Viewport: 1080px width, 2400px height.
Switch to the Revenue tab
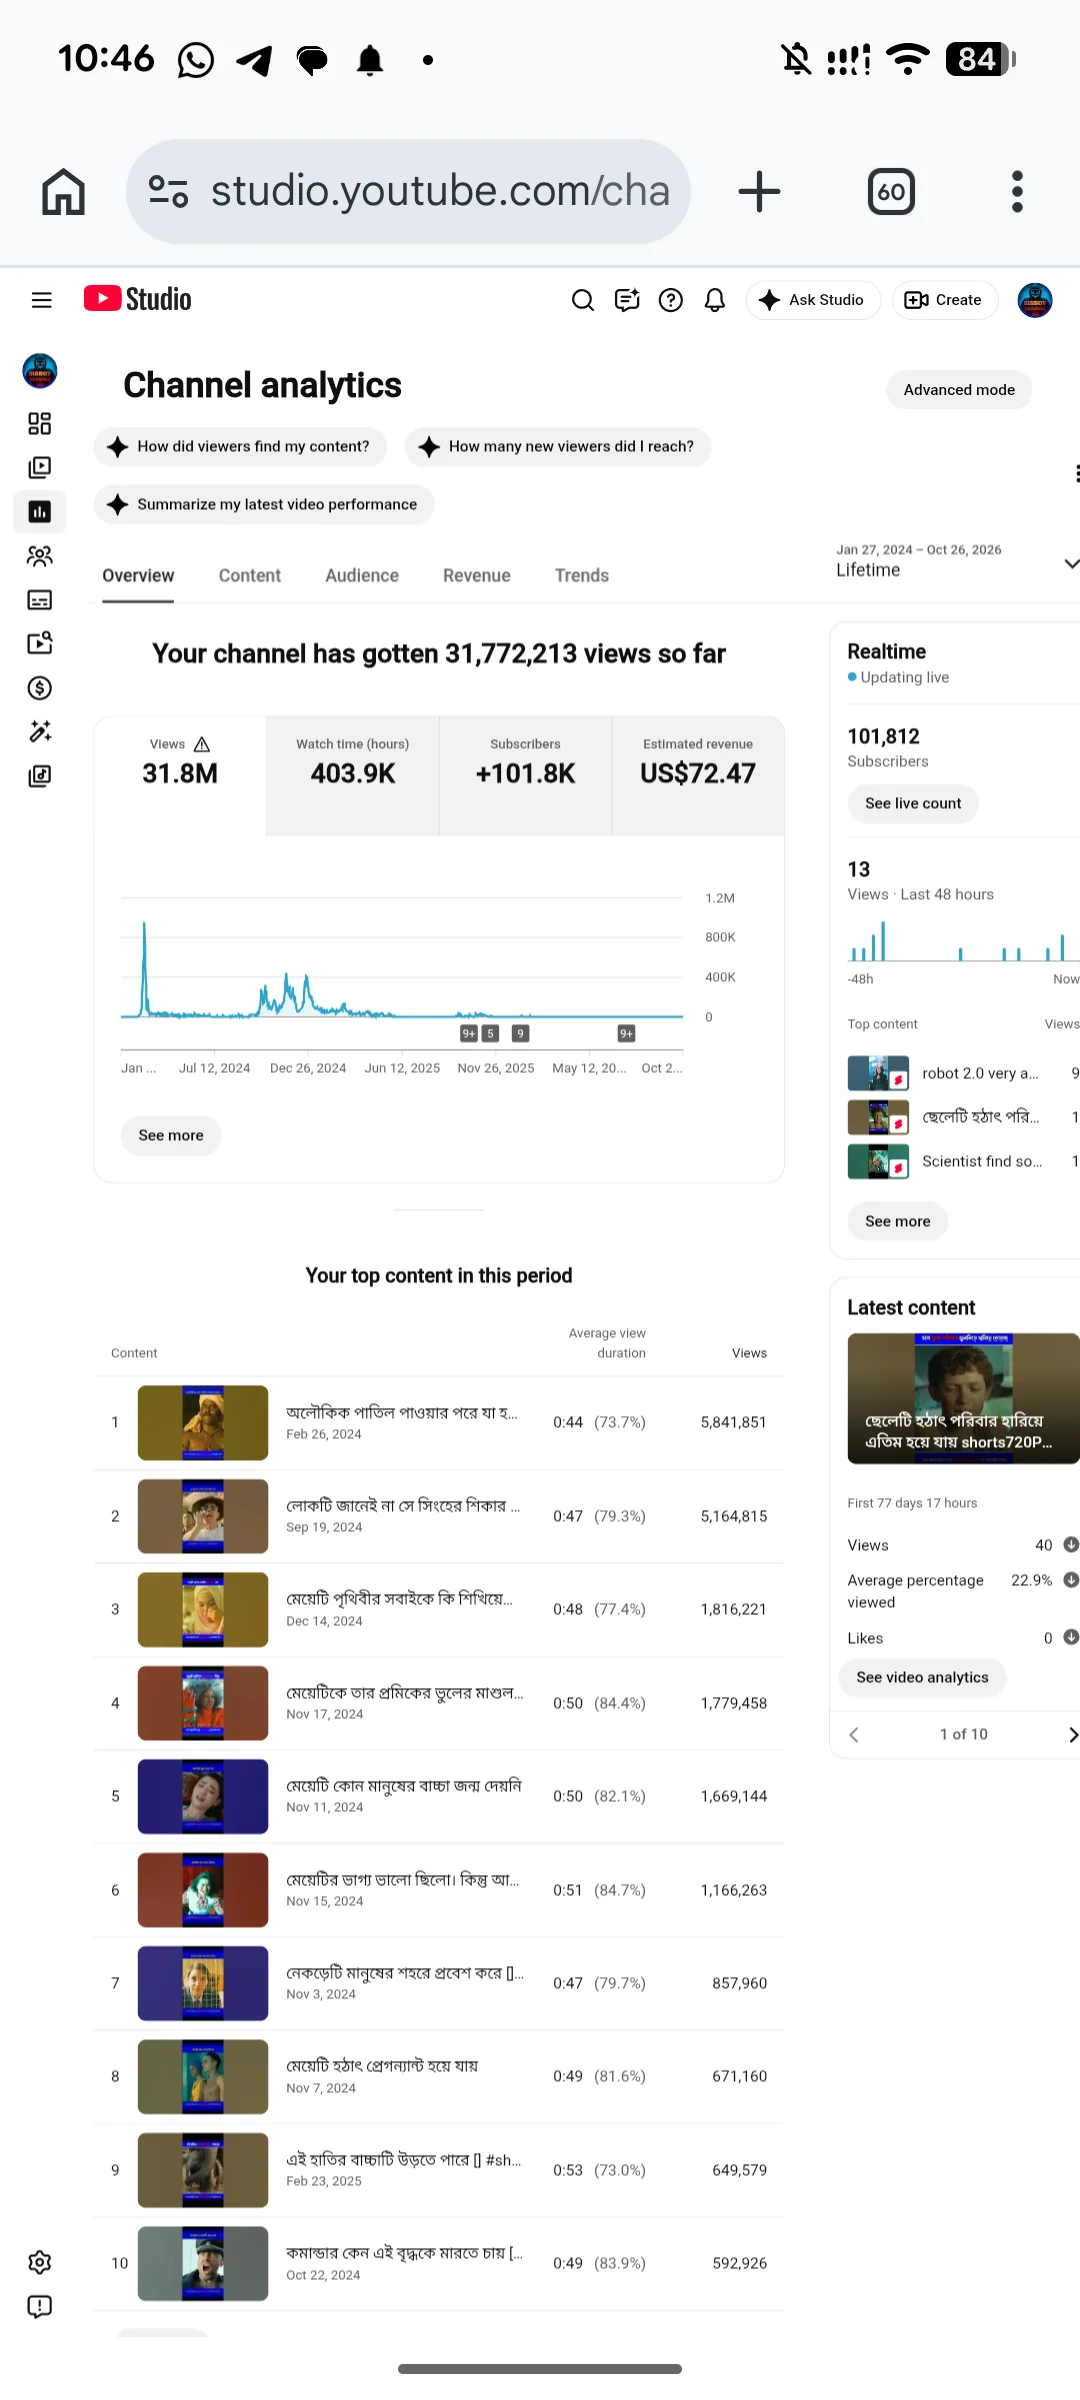point(477,576)
